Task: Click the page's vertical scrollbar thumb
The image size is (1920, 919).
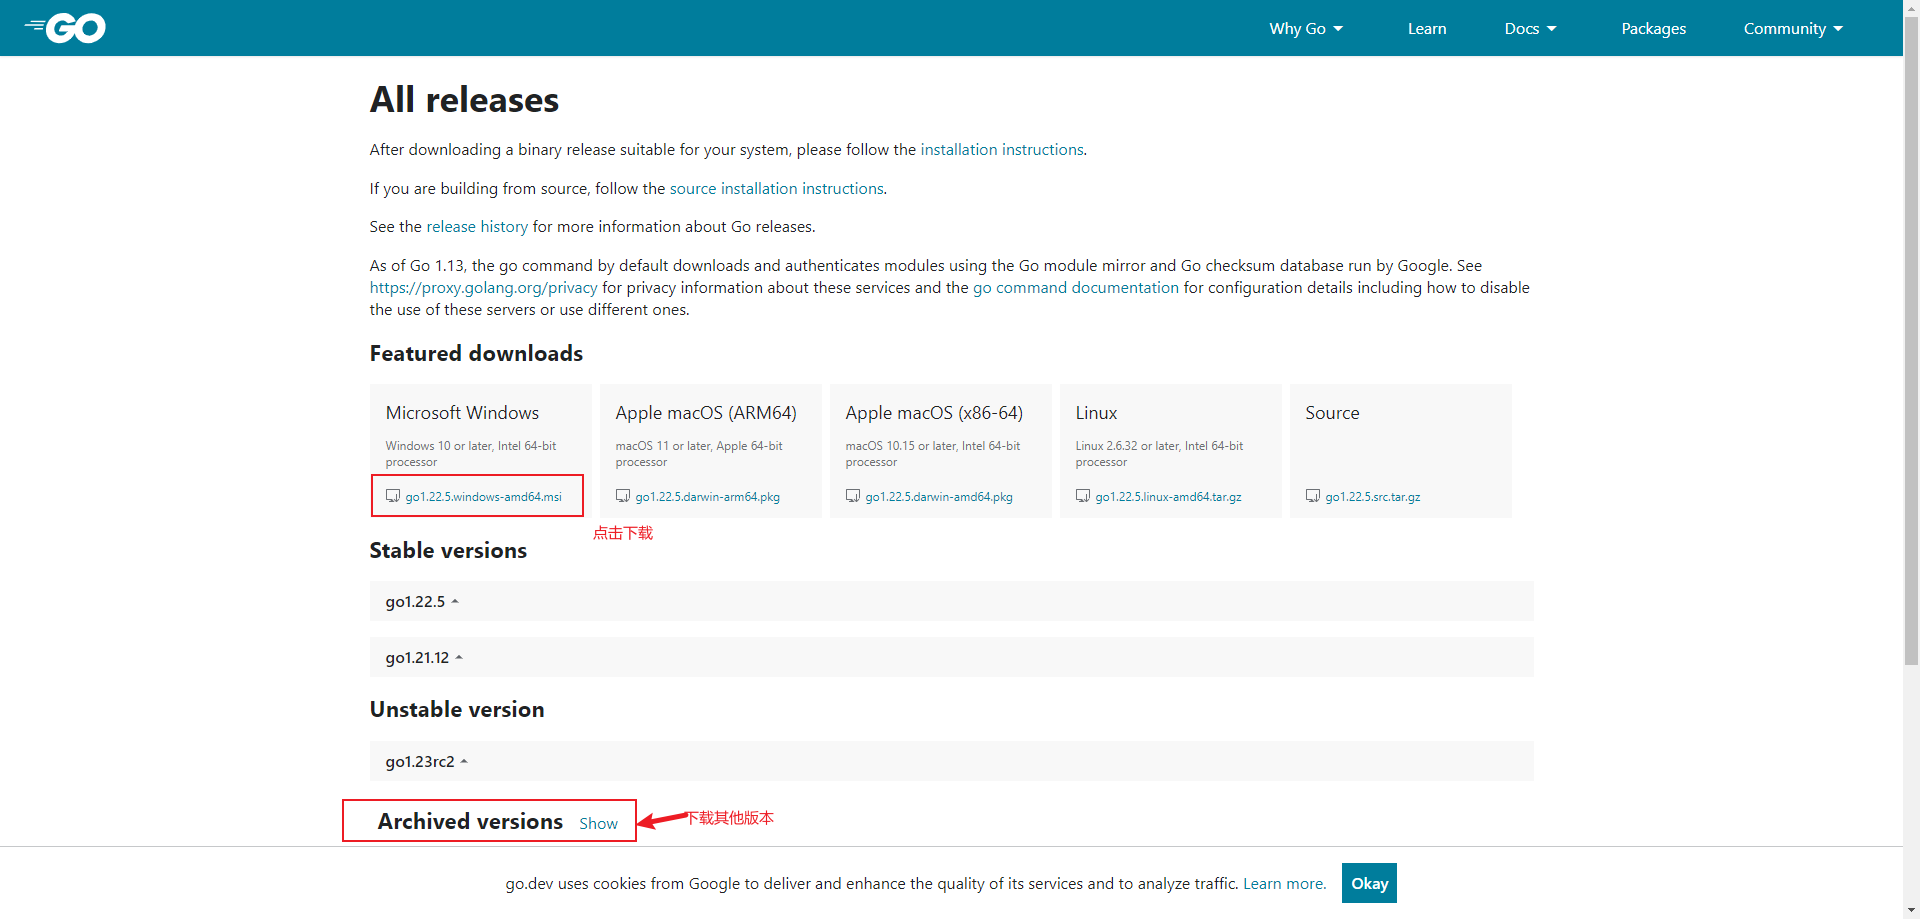Action: coord(1911,340)
